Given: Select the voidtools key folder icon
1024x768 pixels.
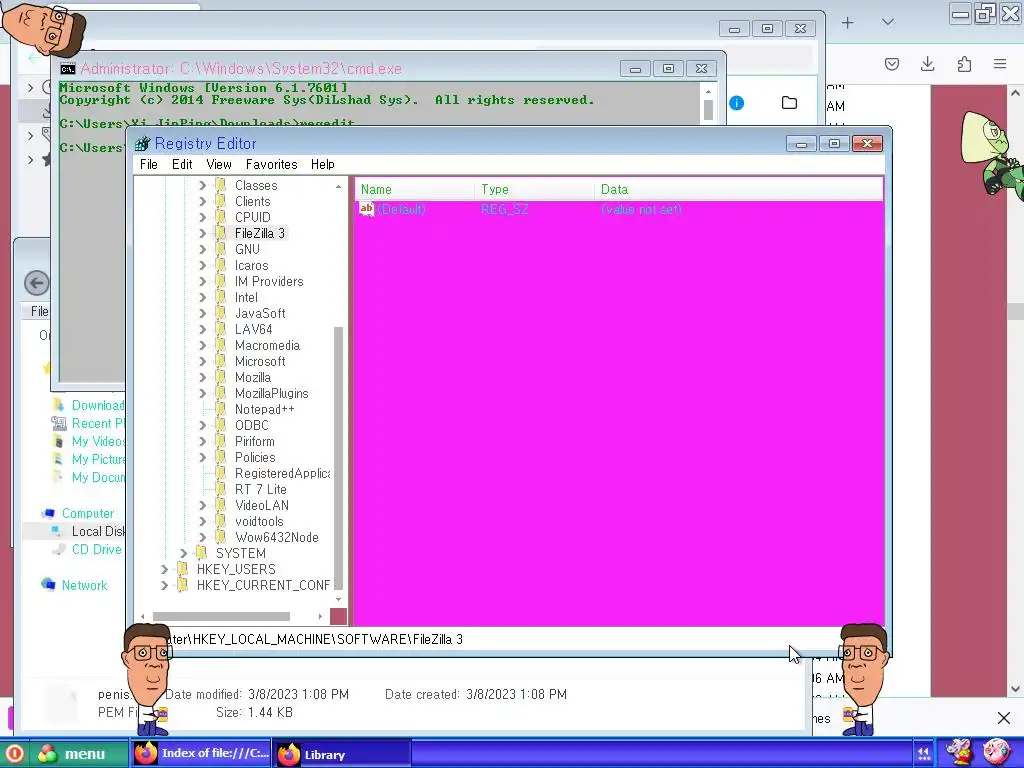Looking at the screenshot, I should tap(221, 521).
